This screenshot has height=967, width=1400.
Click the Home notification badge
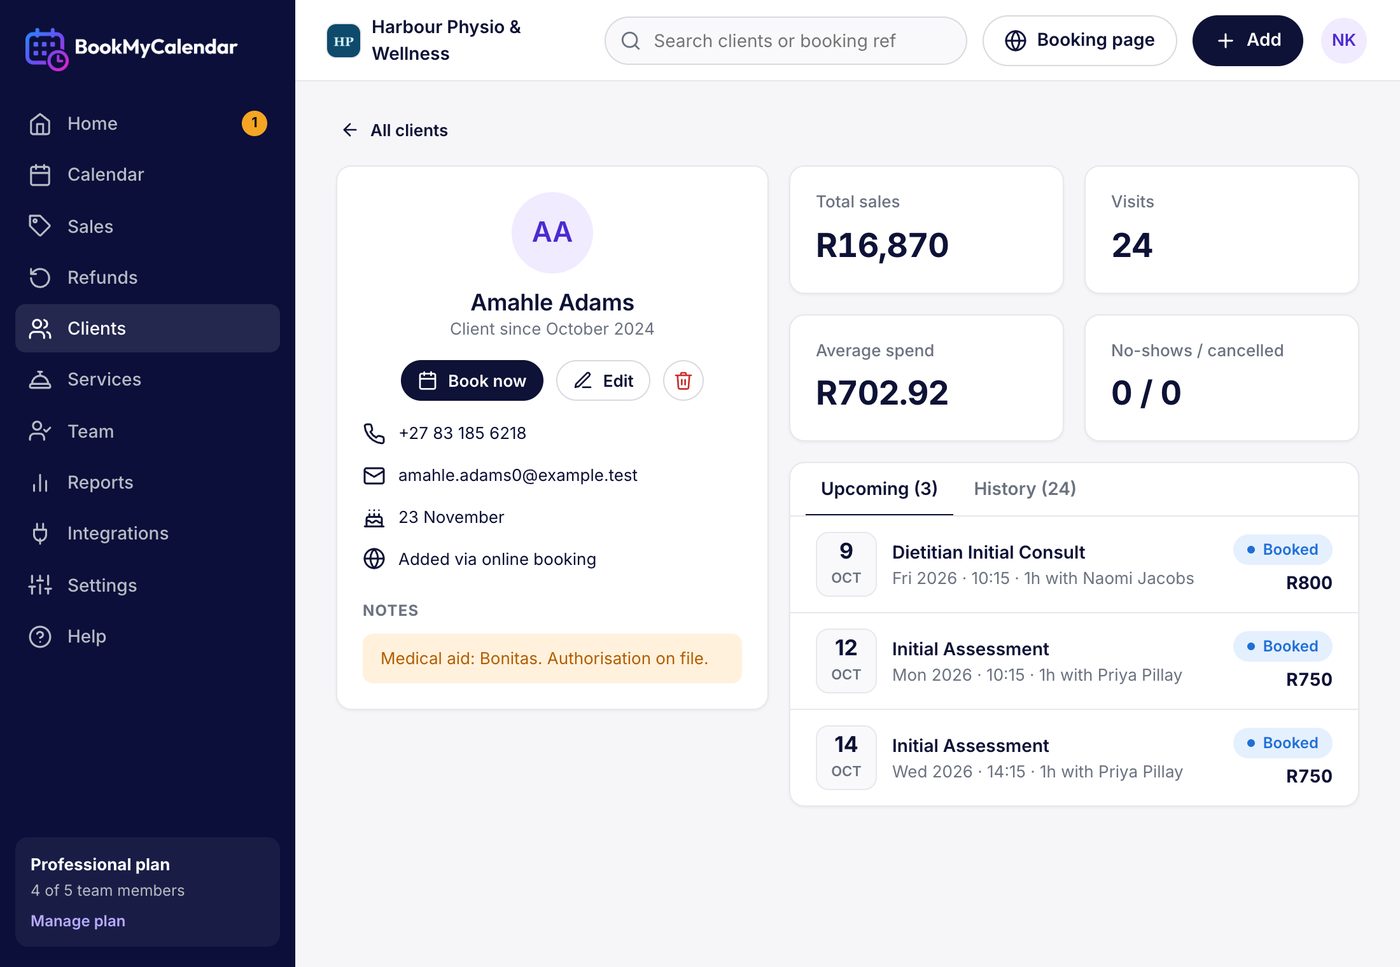(254, 123)
